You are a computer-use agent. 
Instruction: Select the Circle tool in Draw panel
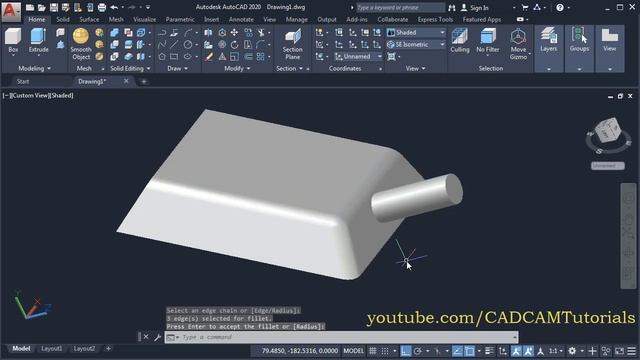click(x=188, y=44)
